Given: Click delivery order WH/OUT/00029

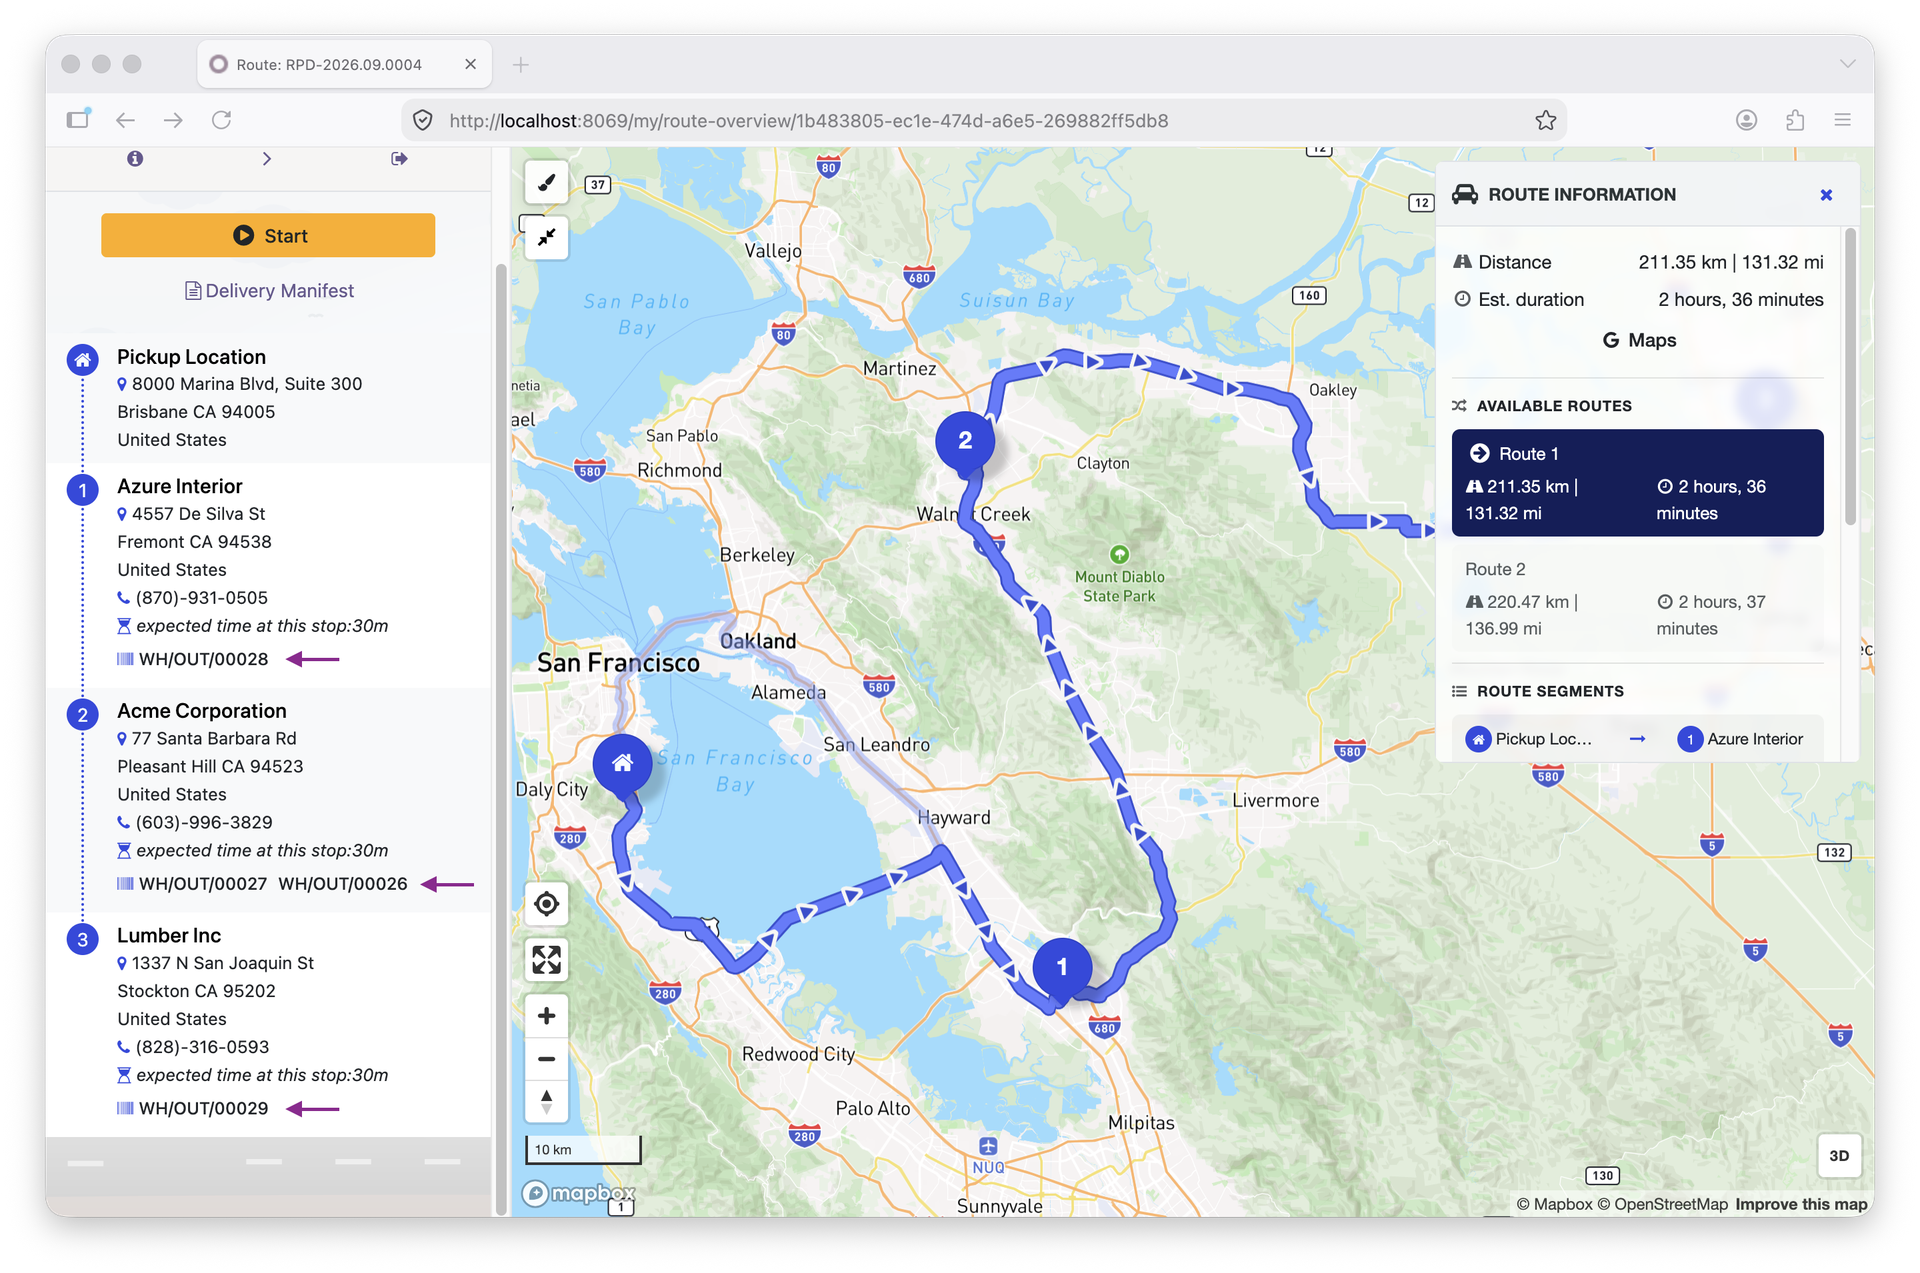Looking at the screenshot, I should tap(203, 1109).
